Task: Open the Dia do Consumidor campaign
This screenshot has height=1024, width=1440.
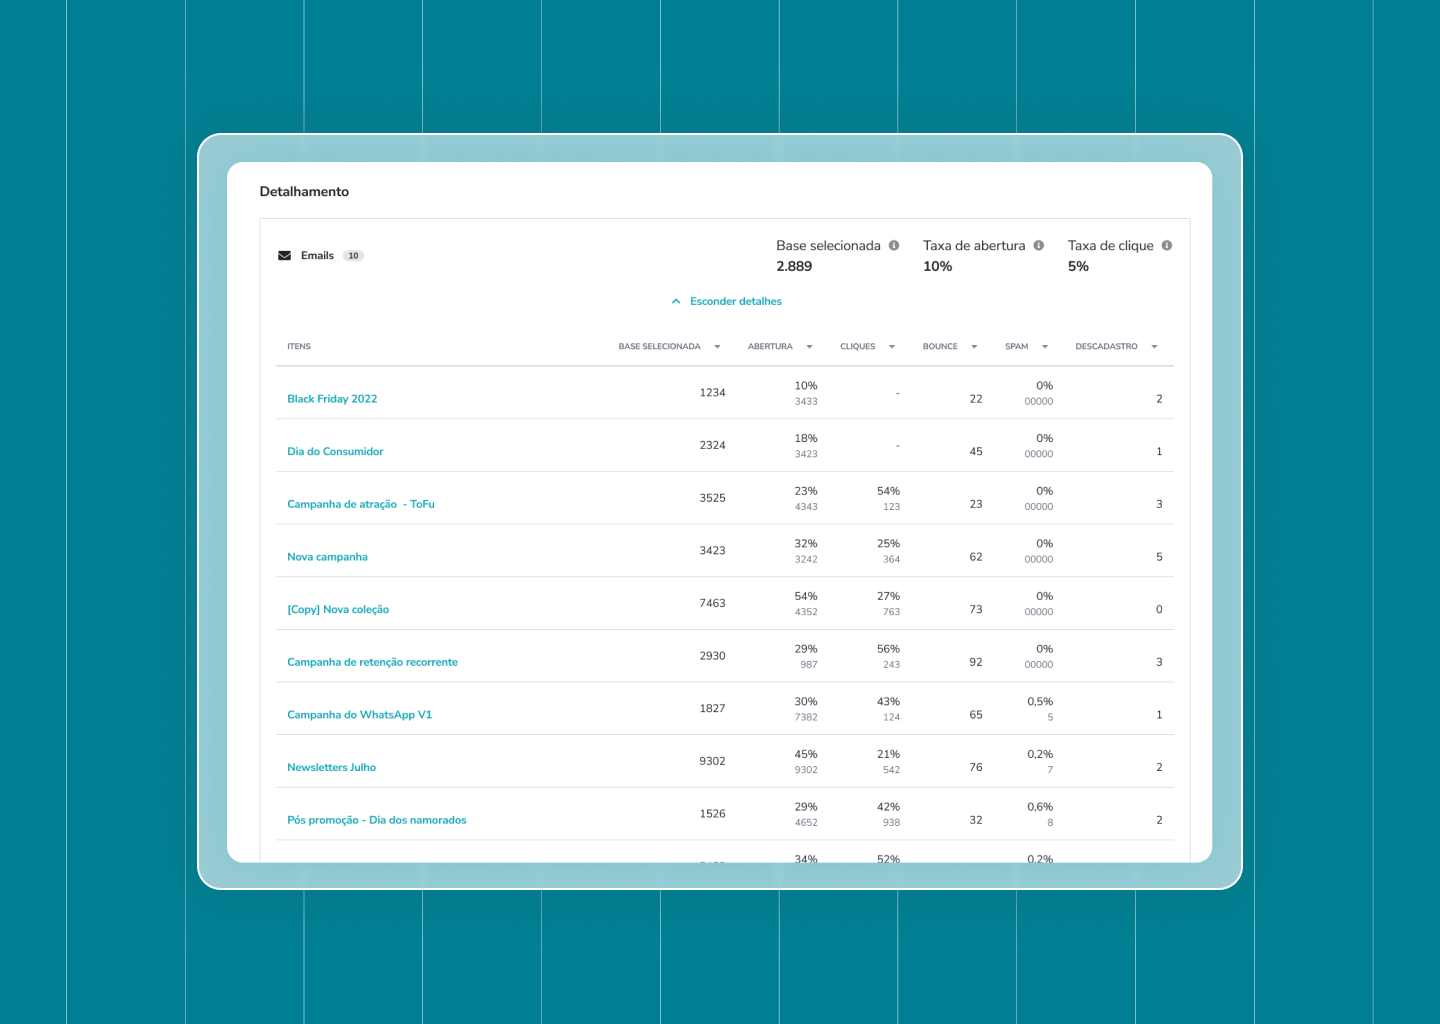Action: pos(335,452)
